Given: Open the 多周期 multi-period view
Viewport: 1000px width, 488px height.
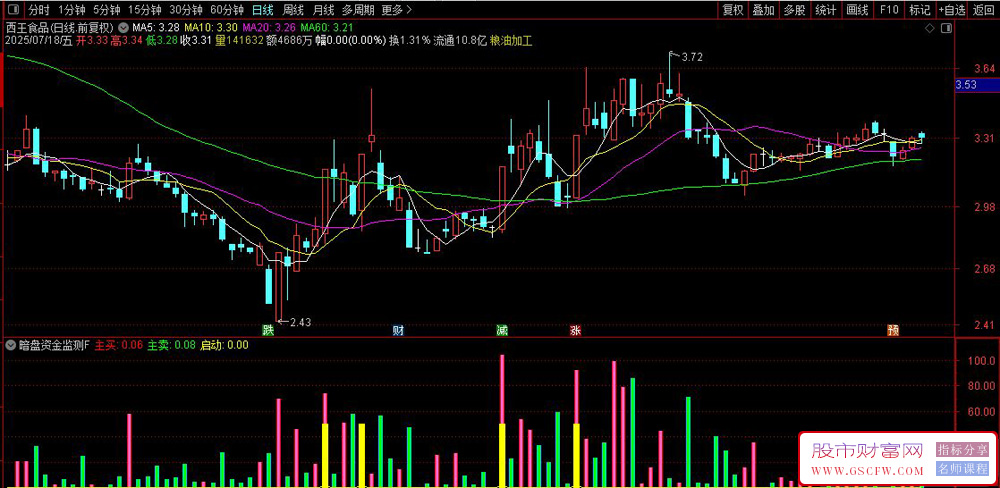Looking at the screenshot, I should [358, 10].
